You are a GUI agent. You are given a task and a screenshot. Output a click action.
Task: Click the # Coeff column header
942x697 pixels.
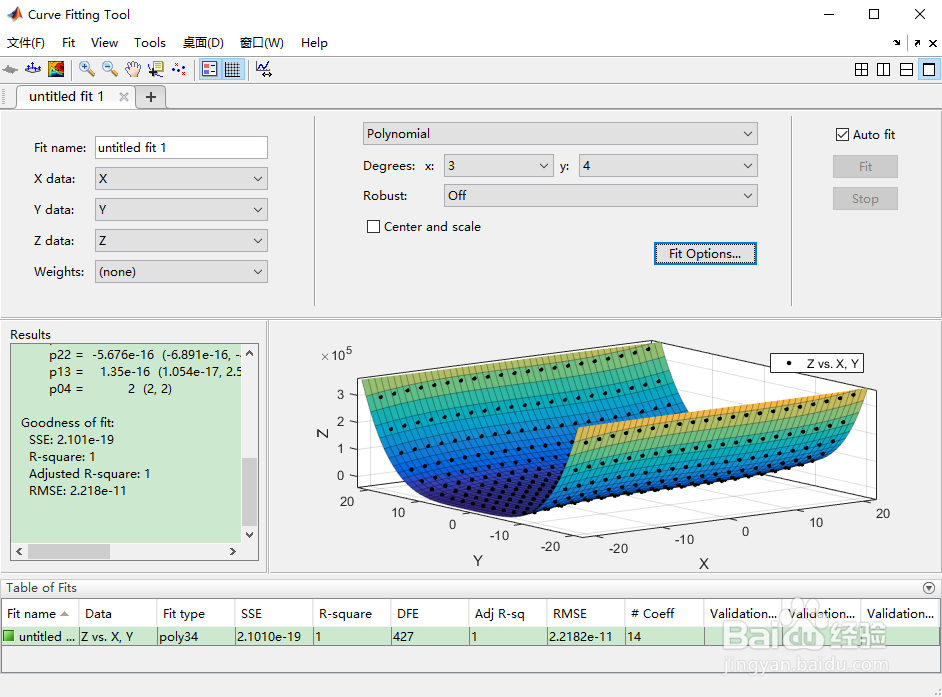click(664, 613)
